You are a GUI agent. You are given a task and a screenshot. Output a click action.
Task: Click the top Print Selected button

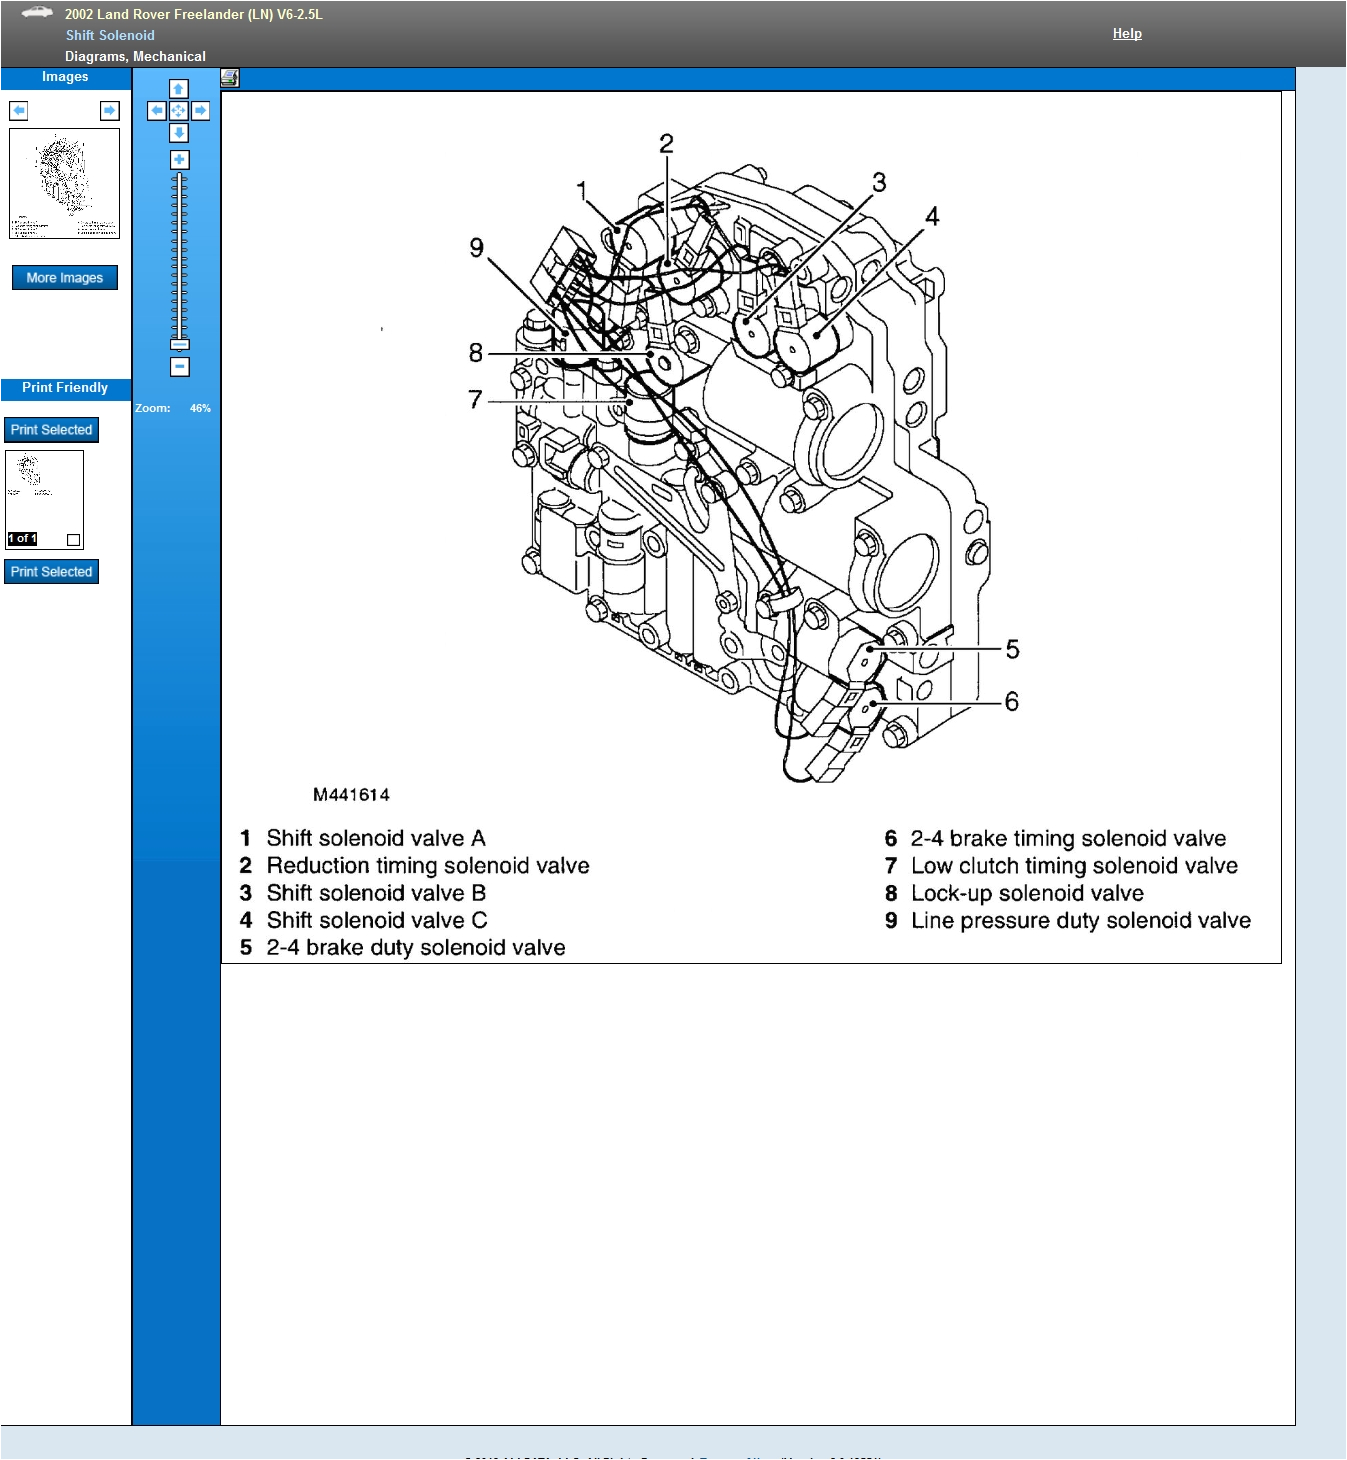[x=51, y=430]
